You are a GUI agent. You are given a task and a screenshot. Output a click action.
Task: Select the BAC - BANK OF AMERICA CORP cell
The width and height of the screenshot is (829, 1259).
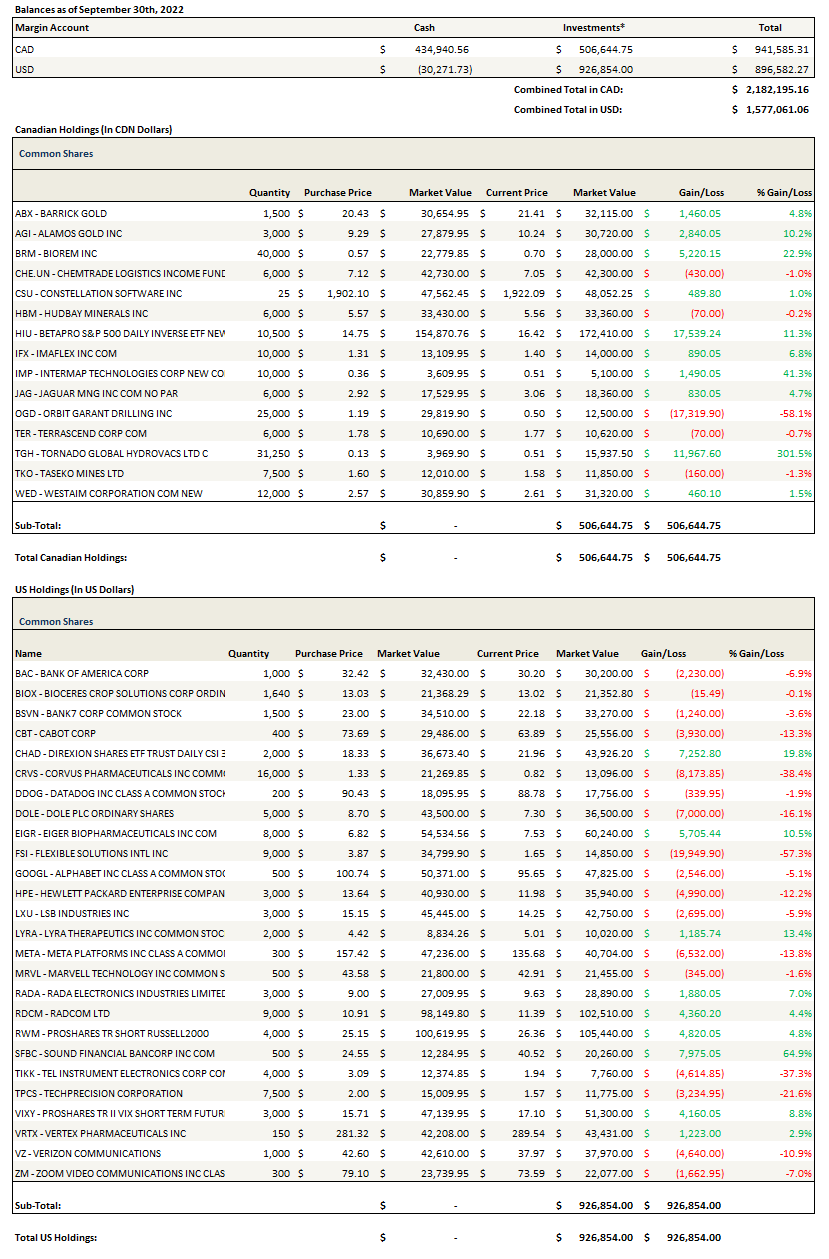(x=82, y=673)
